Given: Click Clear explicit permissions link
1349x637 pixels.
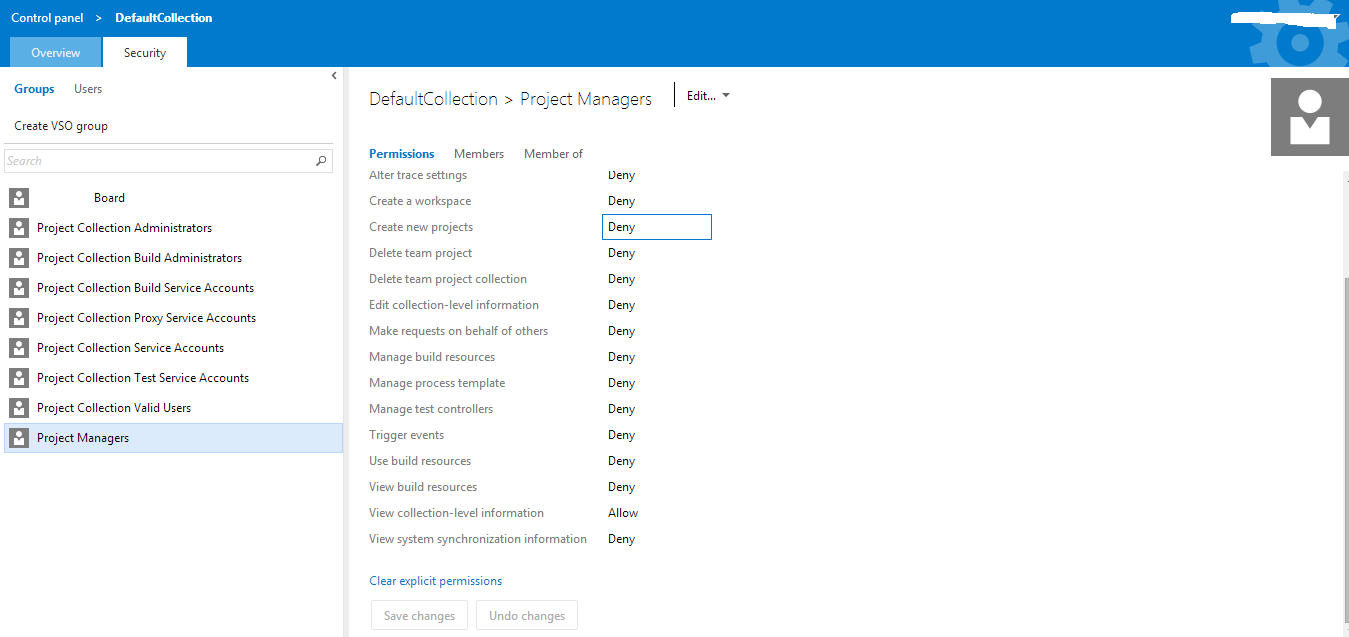Looking at the screenshot, I should (435, 581).
